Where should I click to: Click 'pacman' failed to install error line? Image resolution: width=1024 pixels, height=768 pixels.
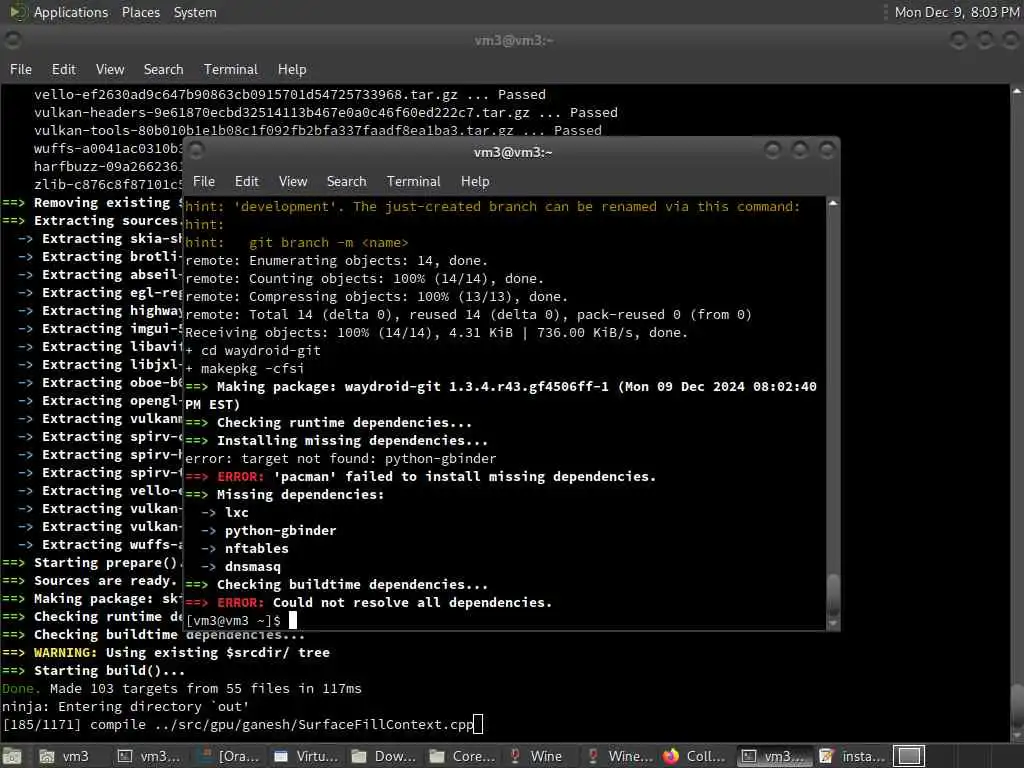421,477
